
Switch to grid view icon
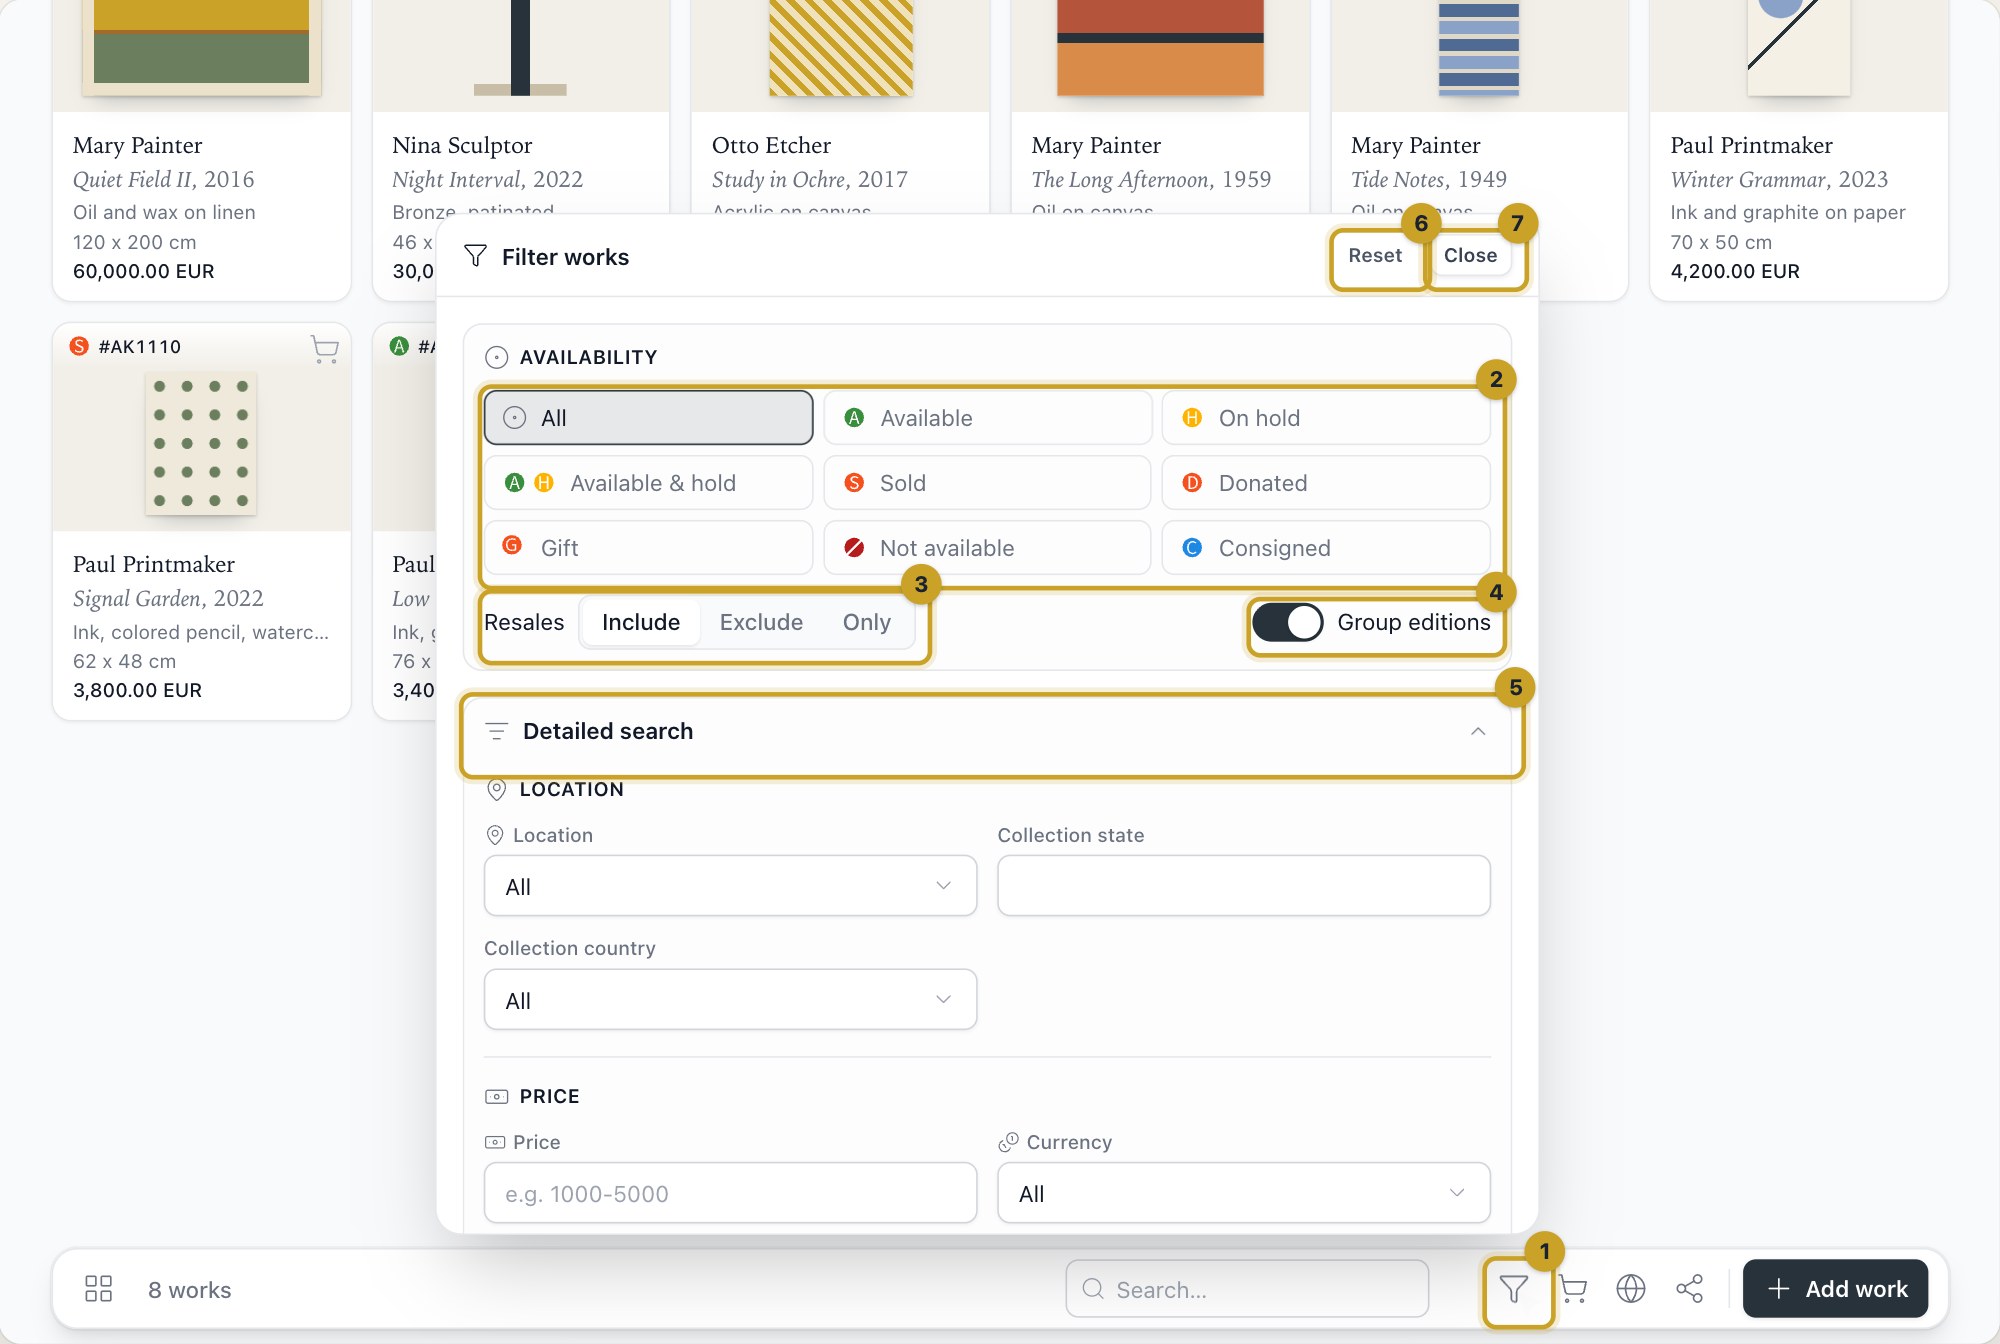click(x=98, y=1289)
